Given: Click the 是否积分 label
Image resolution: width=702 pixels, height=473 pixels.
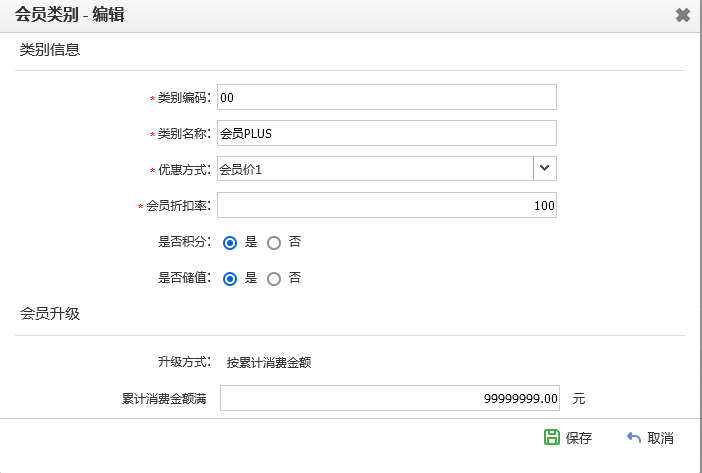Looking at the screenshot, I should click(x=184, y=242).
